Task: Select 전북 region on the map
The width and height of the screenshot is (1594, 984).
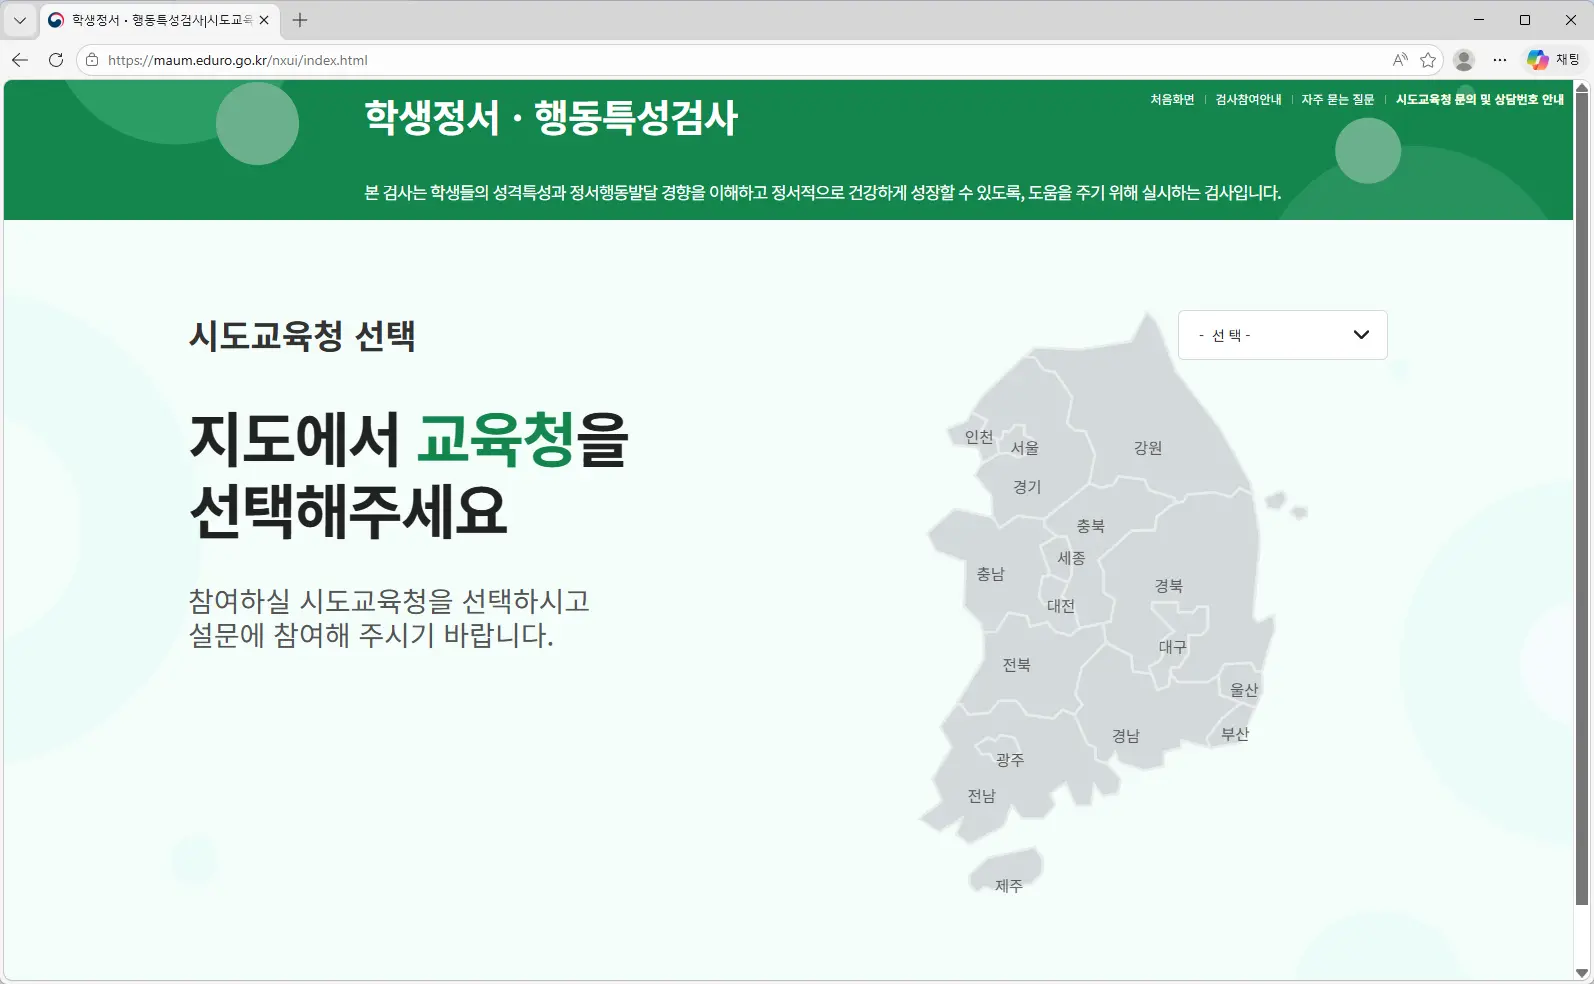Action: click(1017, 665)
